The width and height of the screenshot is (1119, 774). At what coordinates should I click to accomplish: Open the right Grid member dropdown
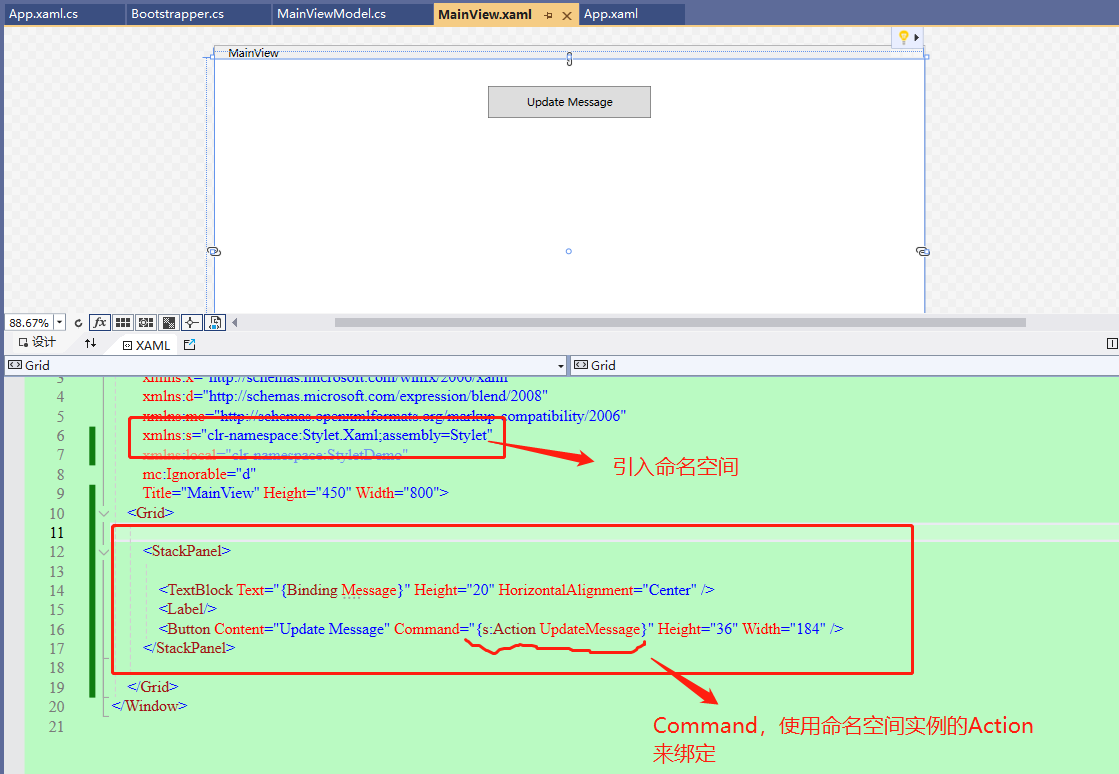pos(845,365)
